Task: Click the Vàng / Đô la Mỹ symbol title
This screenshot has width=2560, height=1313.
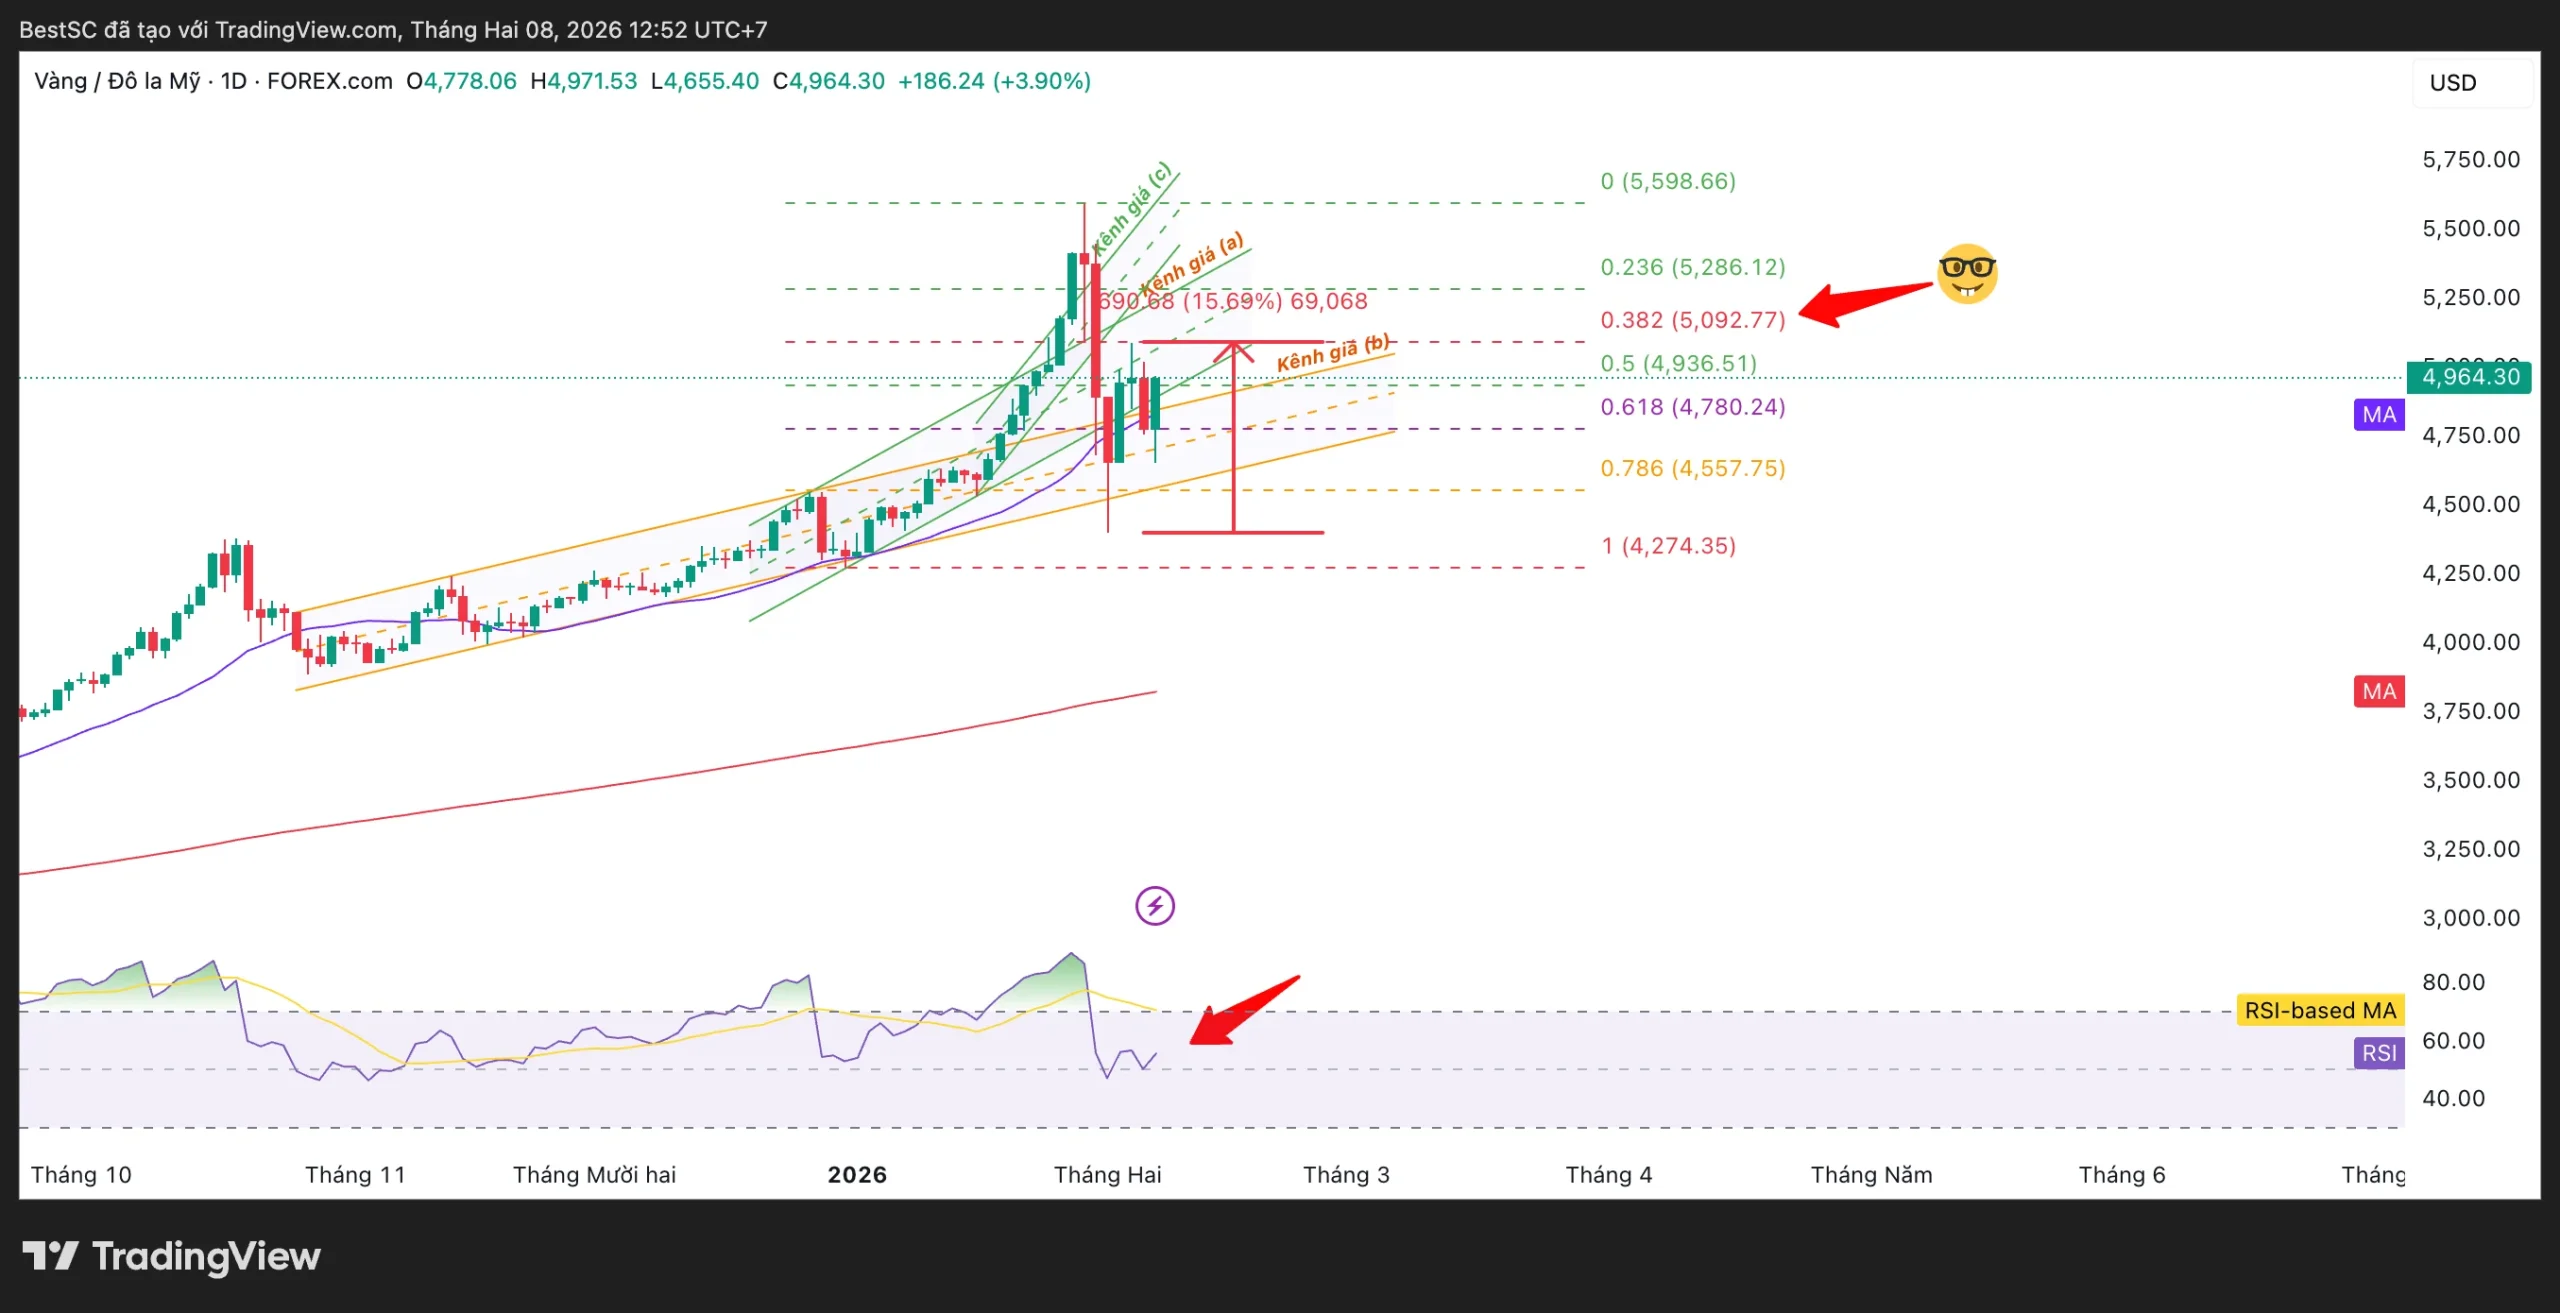Action: click(x=117, y=81)
